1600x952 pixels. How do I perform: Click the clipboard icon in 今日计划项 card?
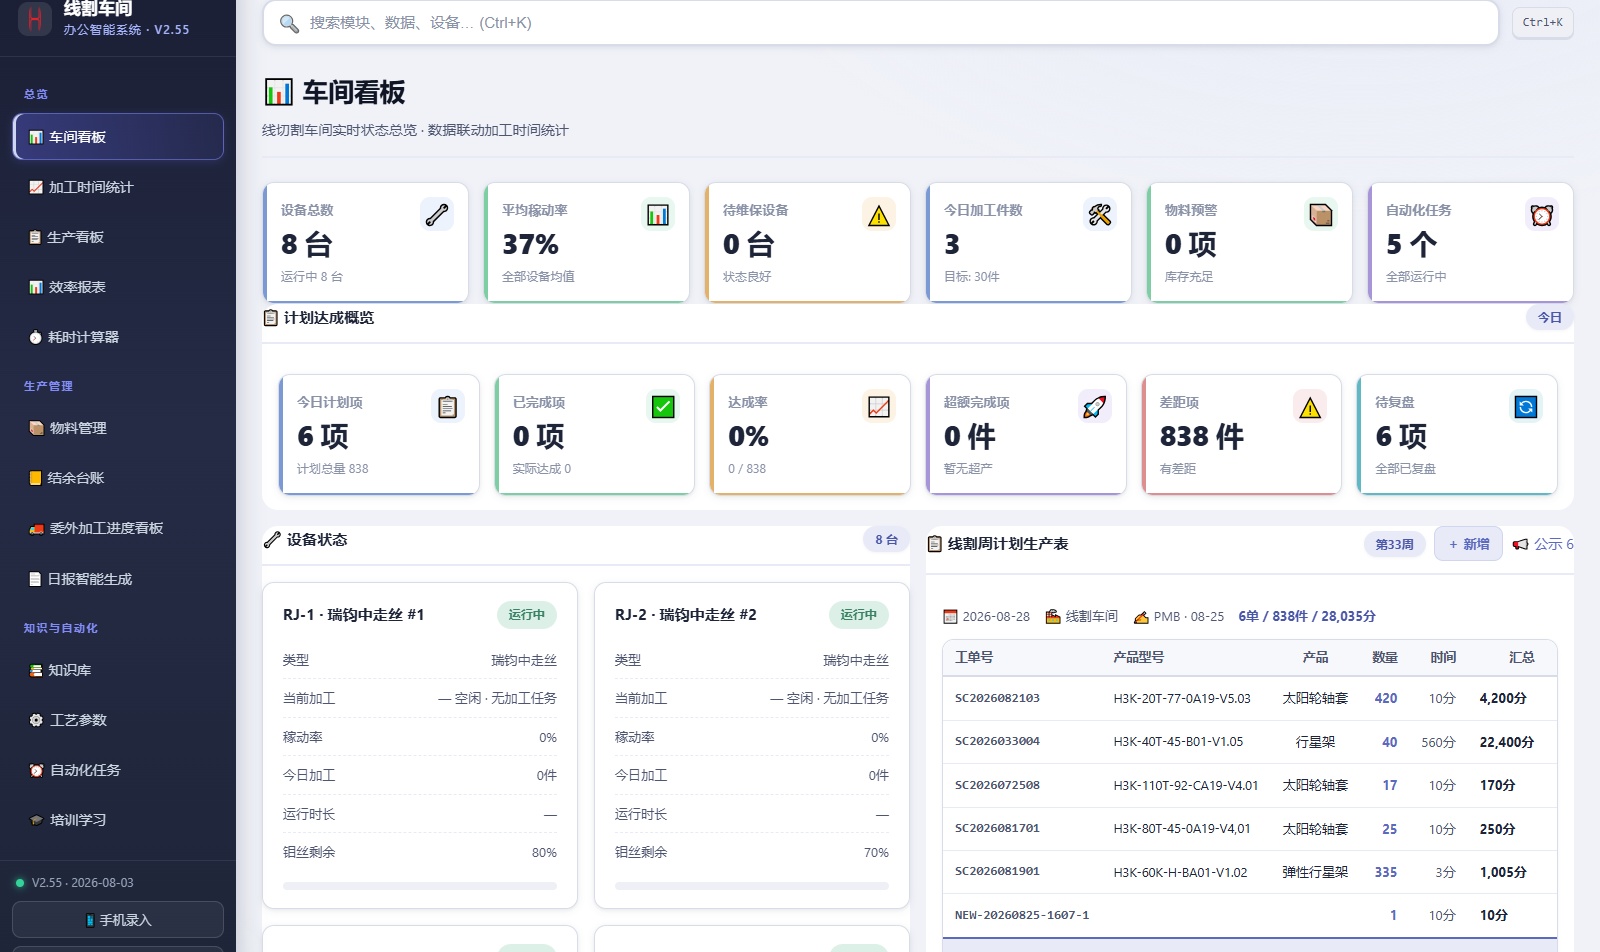tap(448, 406)
